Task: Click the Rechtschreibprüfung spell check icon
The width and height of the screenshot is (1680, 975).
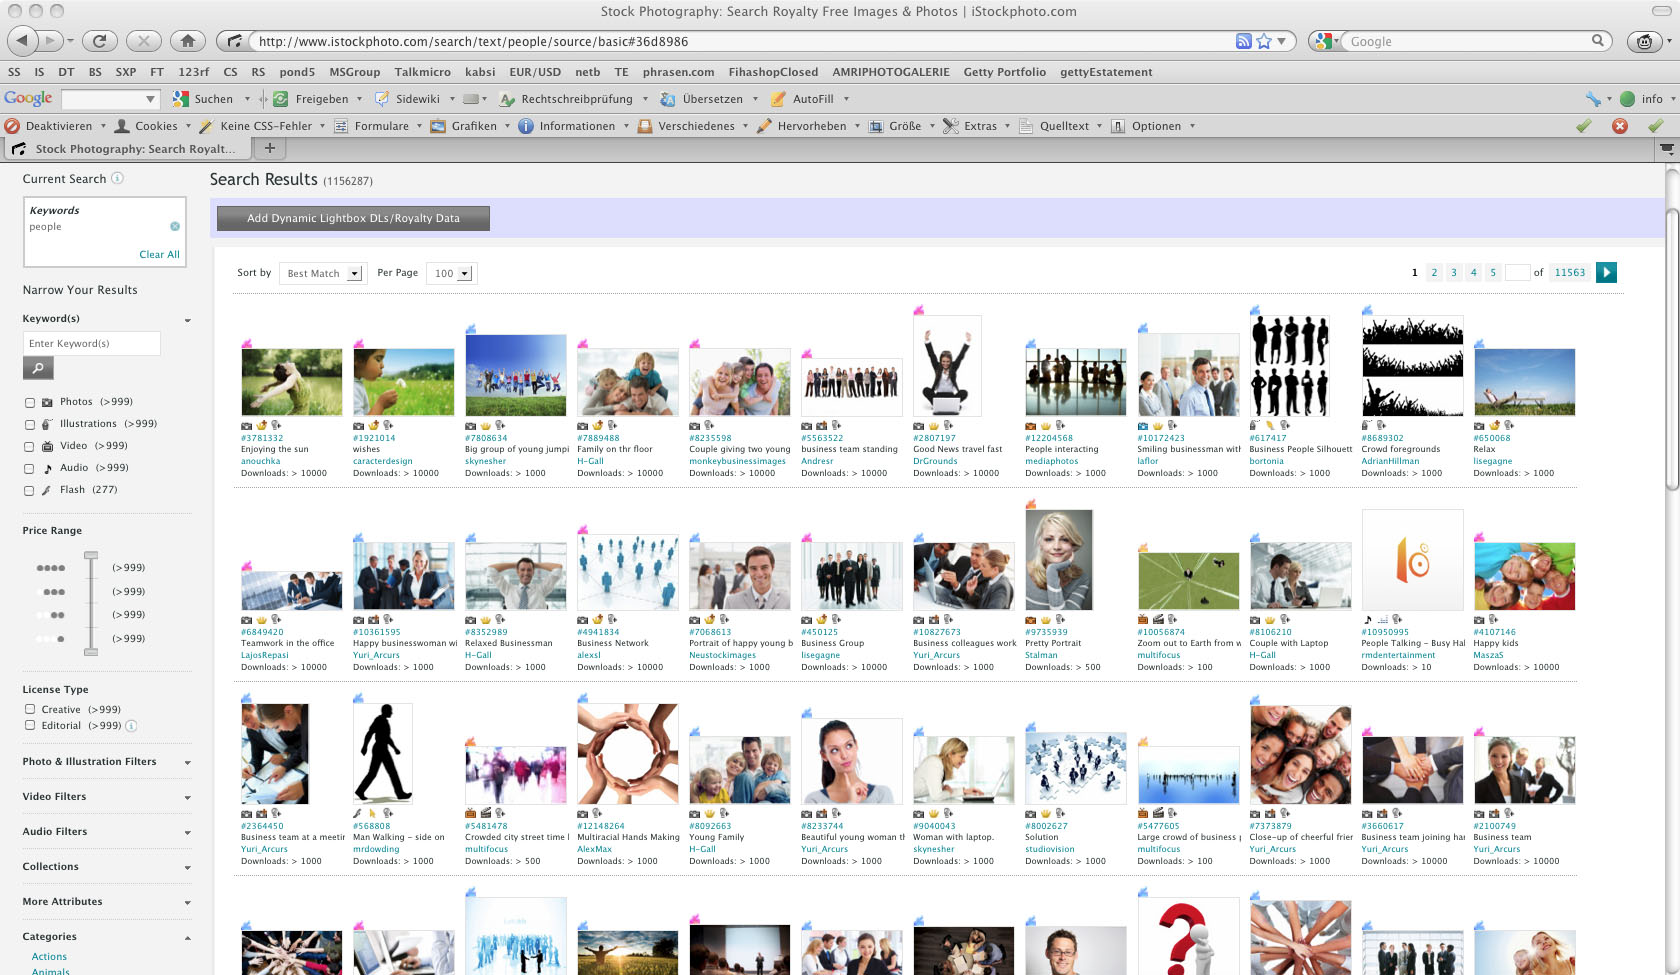Action: pos(507,99)
